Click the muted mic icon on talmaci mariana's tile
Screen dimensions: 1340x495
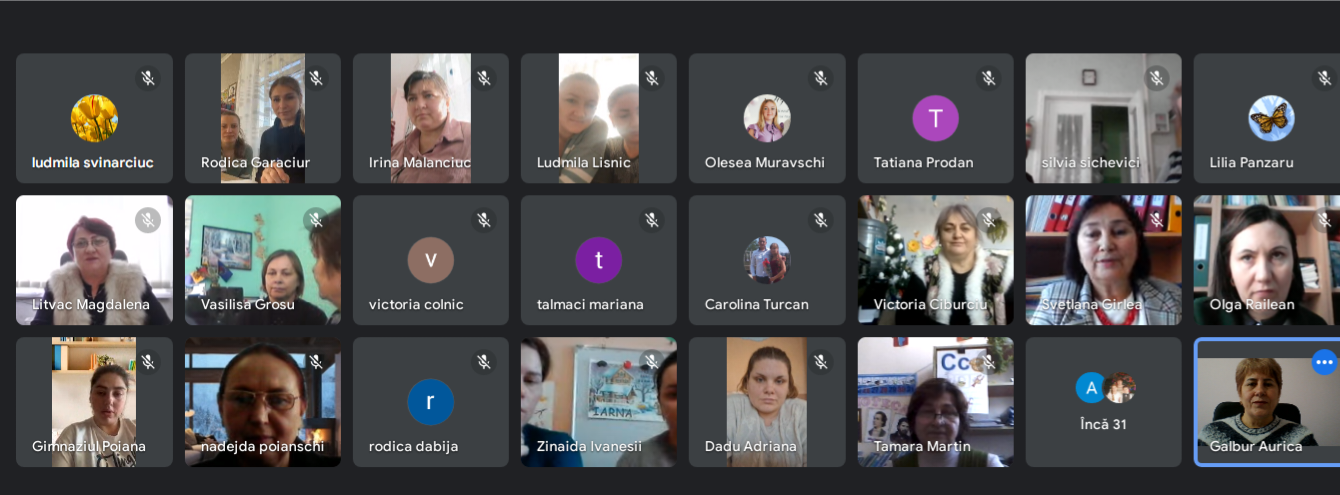(x=652, y=220)
